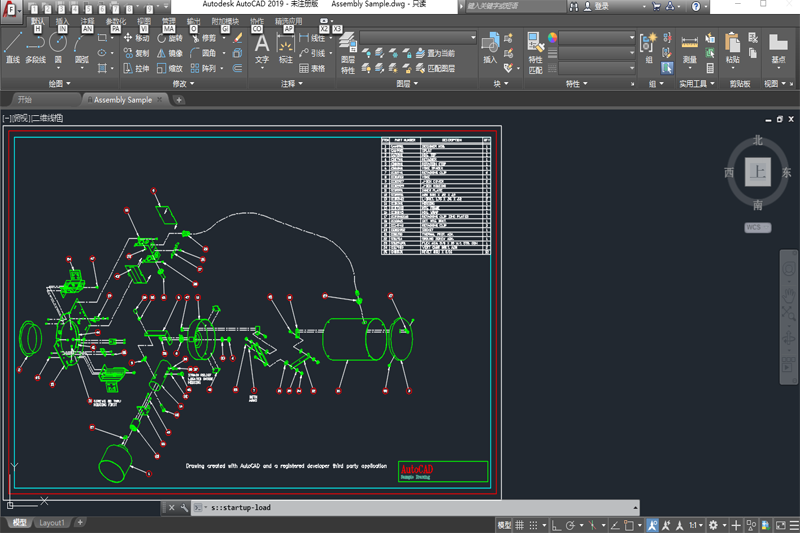800x533 pixels.
Task: Click the 移动 (Move) tool
Action: click(136, 38)
